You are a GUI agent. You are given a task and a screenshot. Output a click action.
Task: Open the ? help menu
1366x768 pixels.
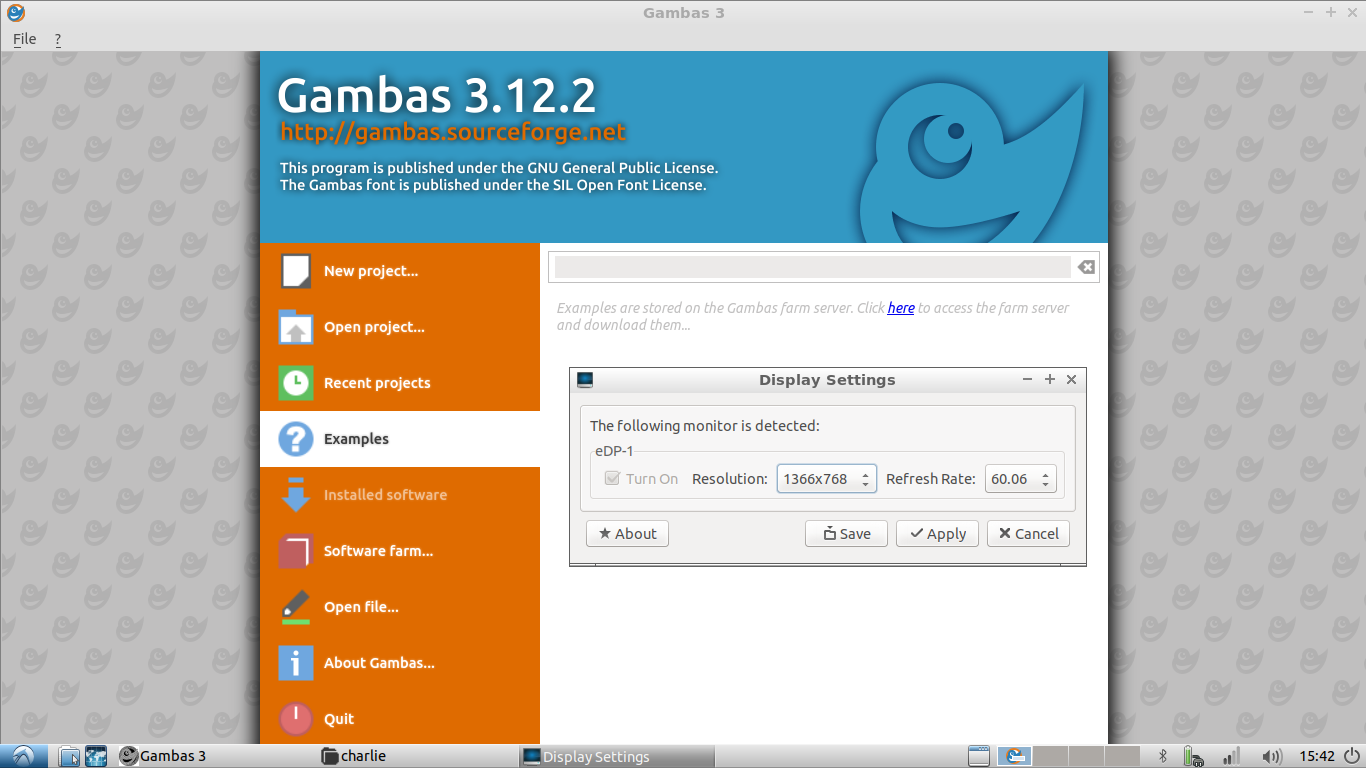tap(58, 39)
